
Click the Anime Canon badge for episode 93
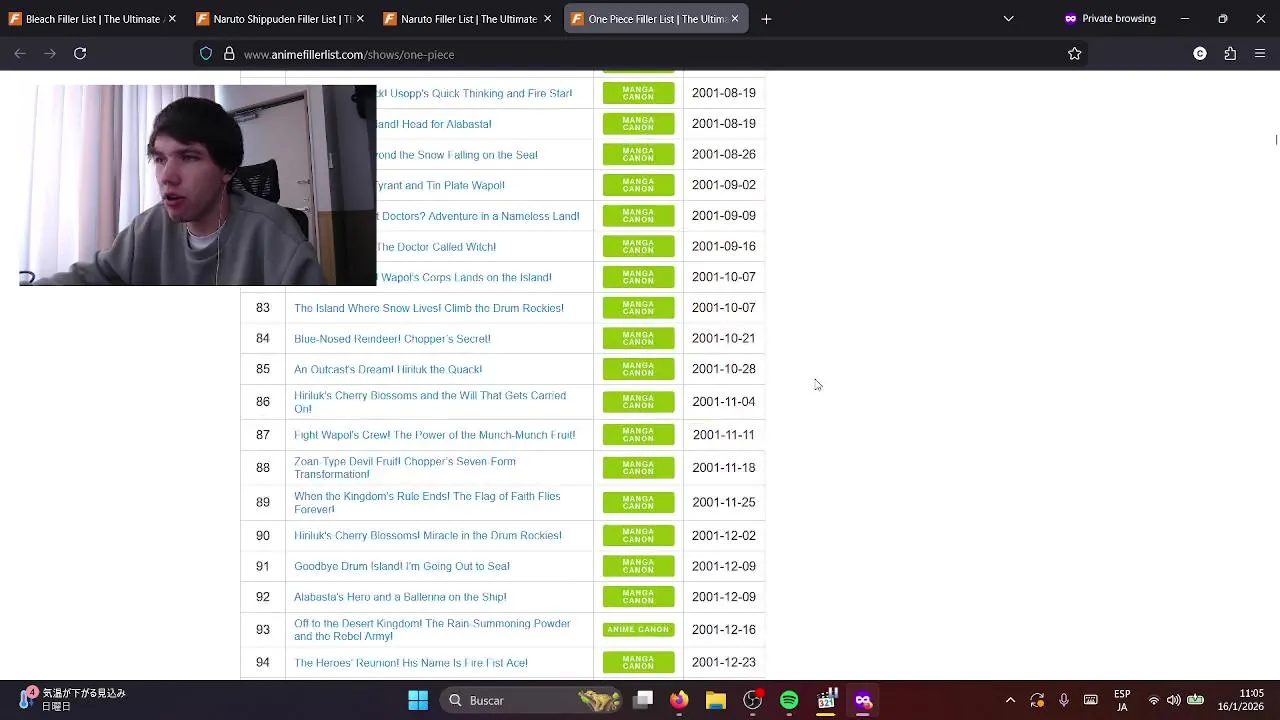638,630
